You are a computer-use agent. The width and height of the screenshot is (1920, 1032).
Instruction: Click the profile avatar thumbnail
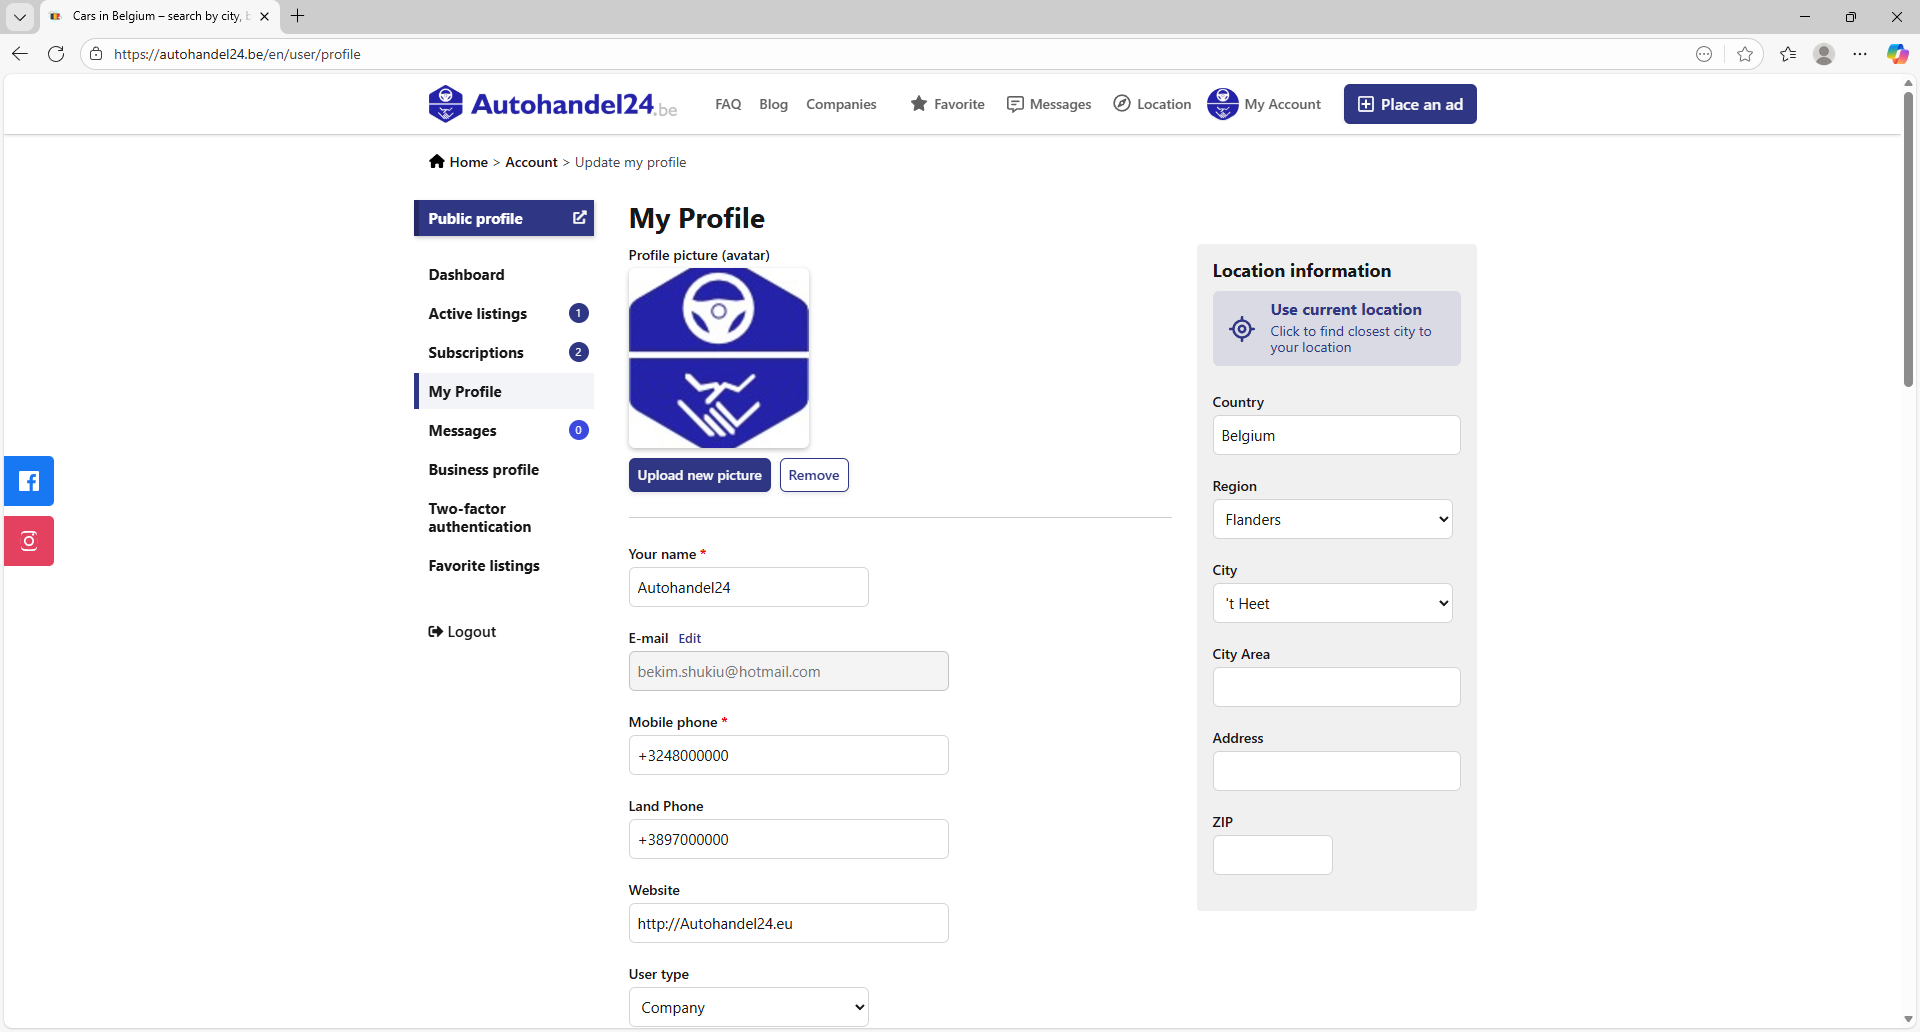[x=718, y=358]
